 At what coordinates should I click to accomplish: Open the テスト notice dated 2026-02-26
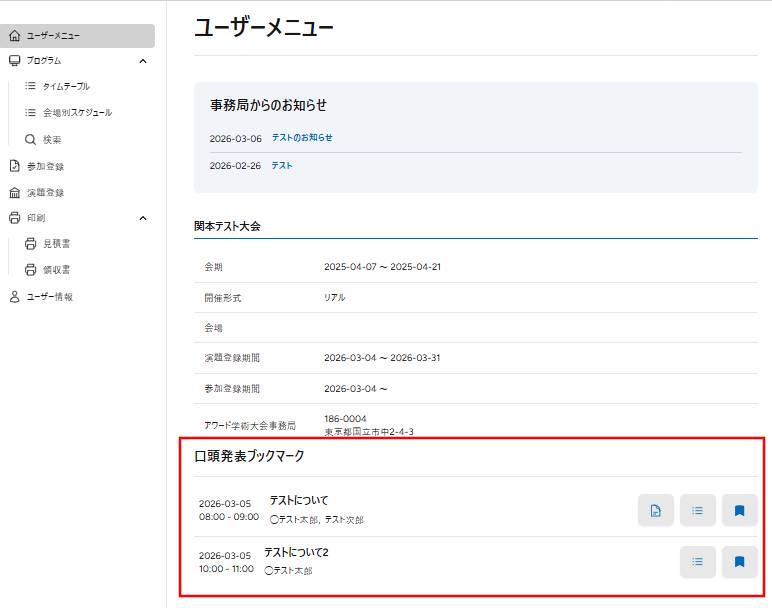[x=282, y=166]
